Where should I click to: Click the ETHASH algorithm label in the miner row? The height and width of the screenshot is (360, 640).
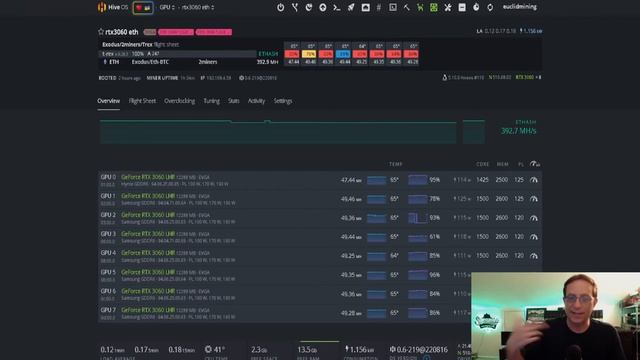click(x=268, y=54)
